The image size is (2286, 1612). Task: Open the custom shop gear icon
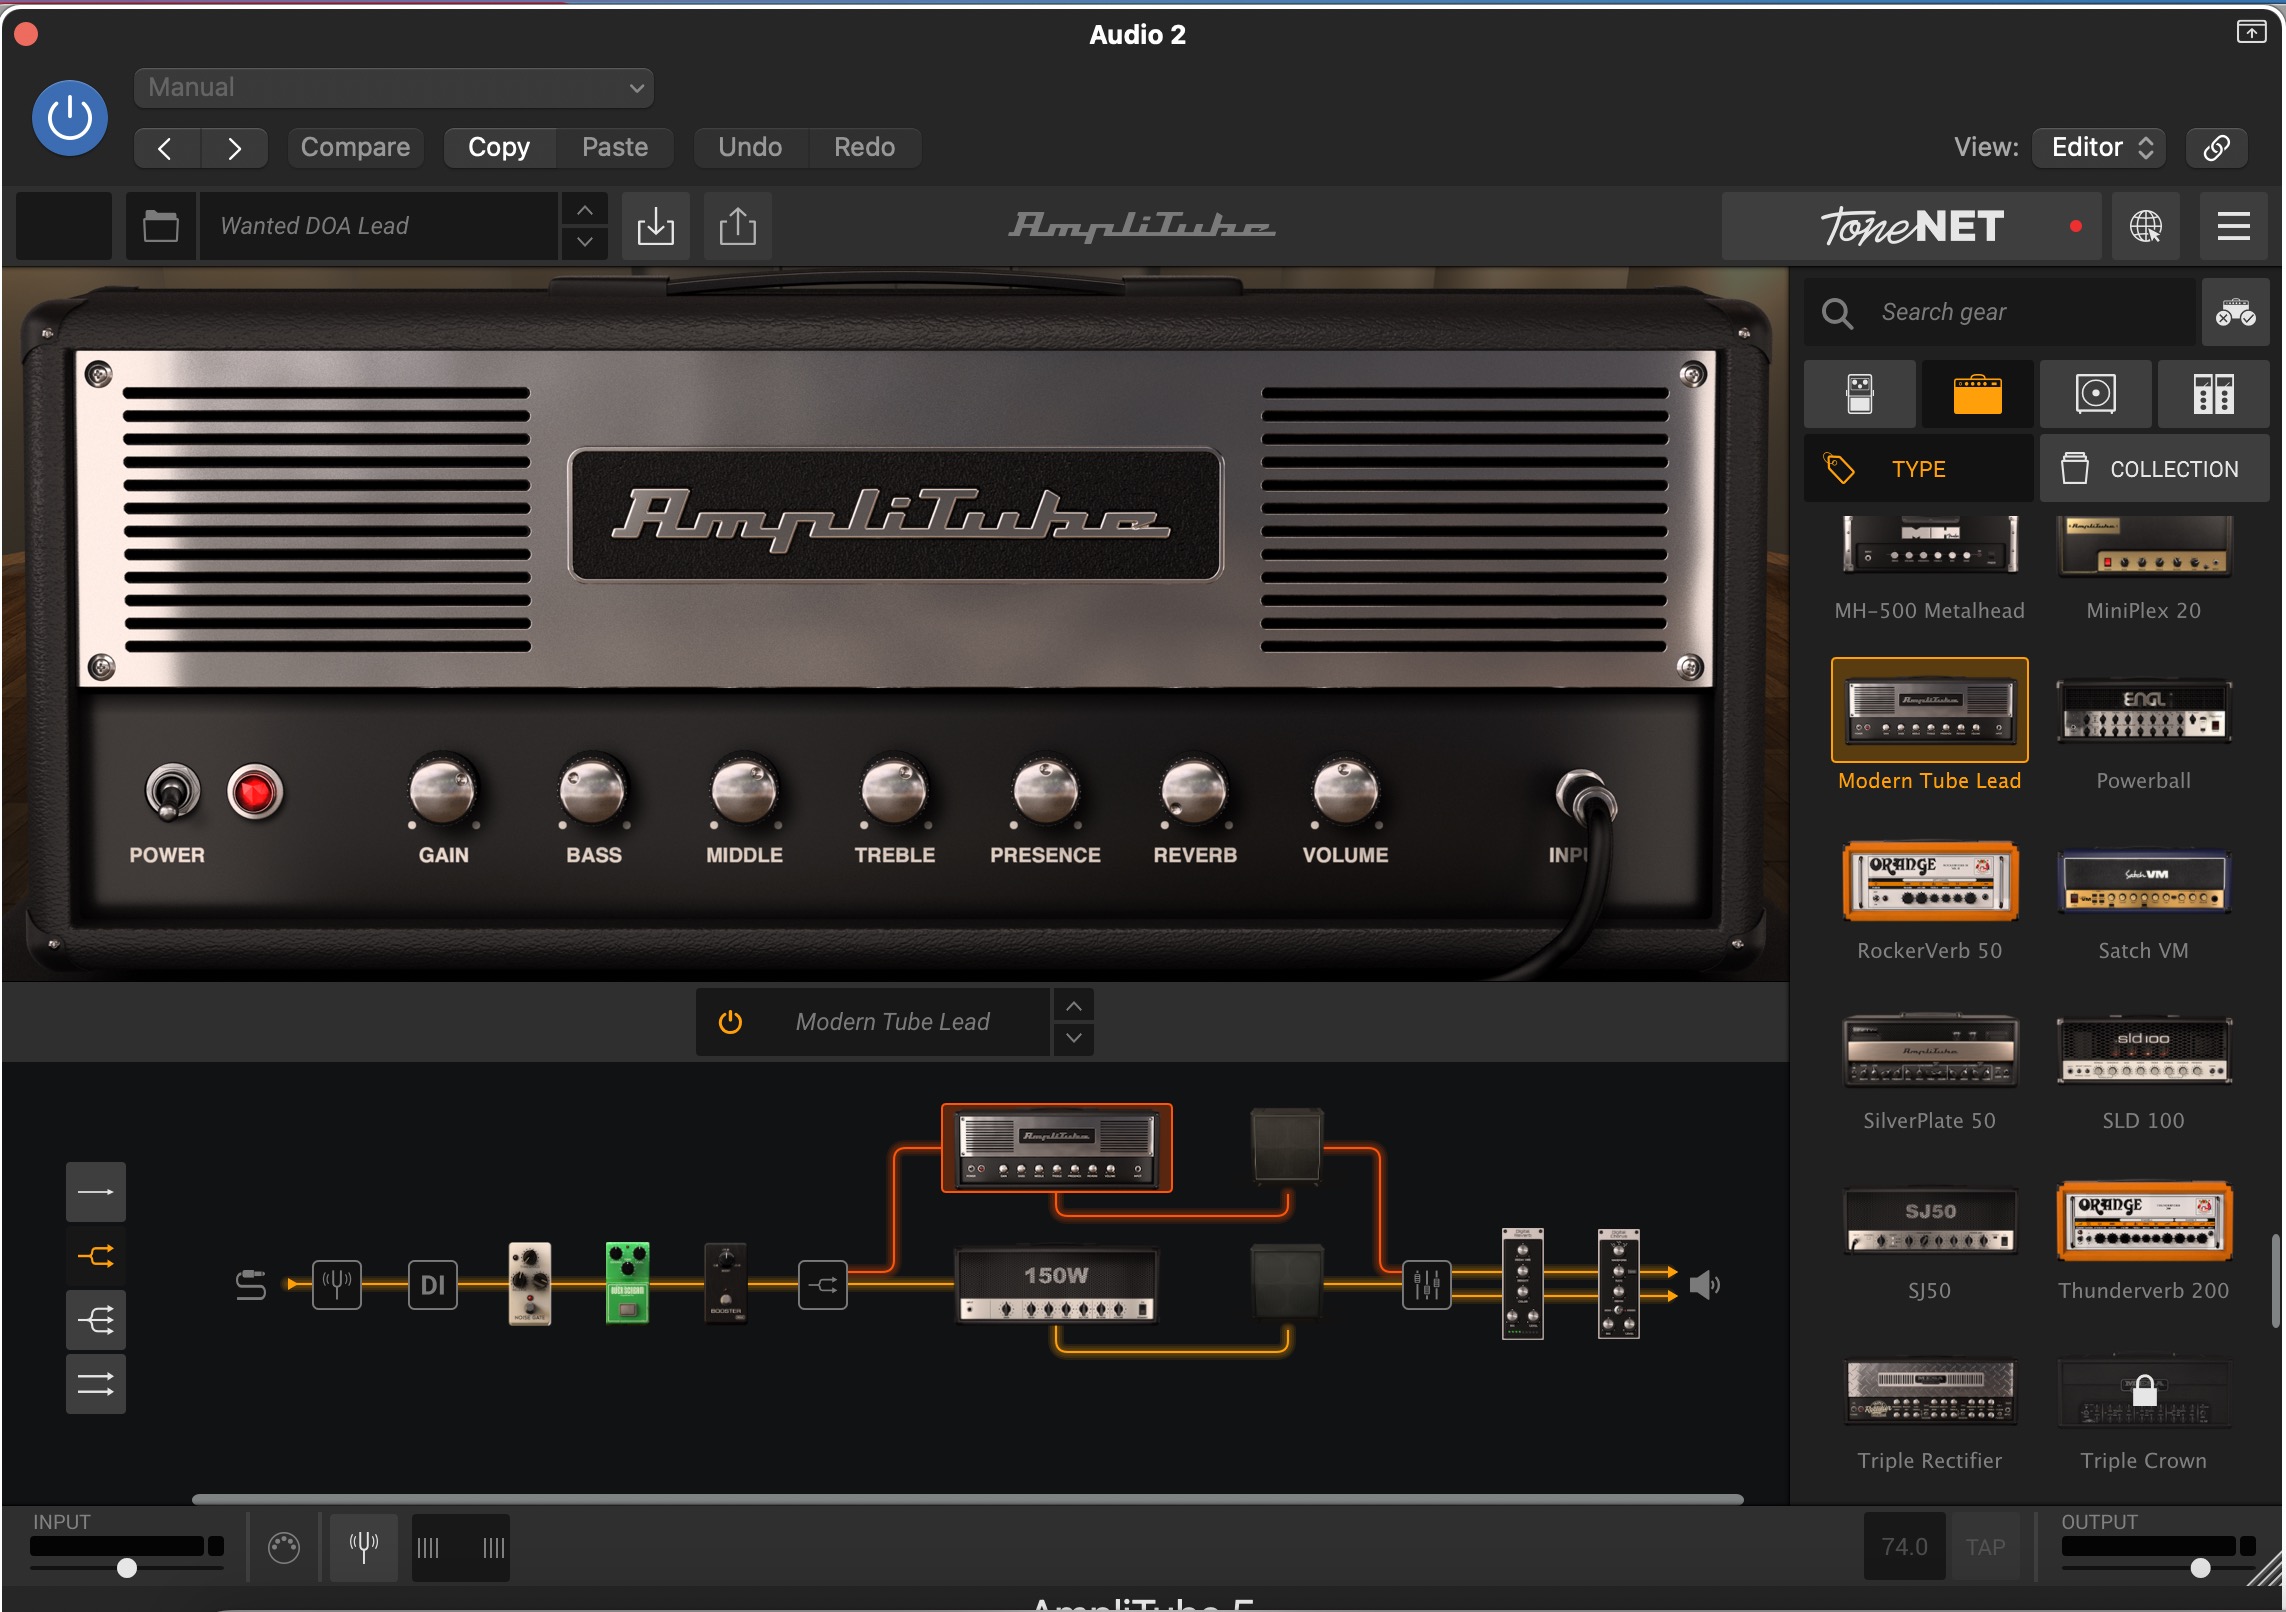tap(2235, 313)
